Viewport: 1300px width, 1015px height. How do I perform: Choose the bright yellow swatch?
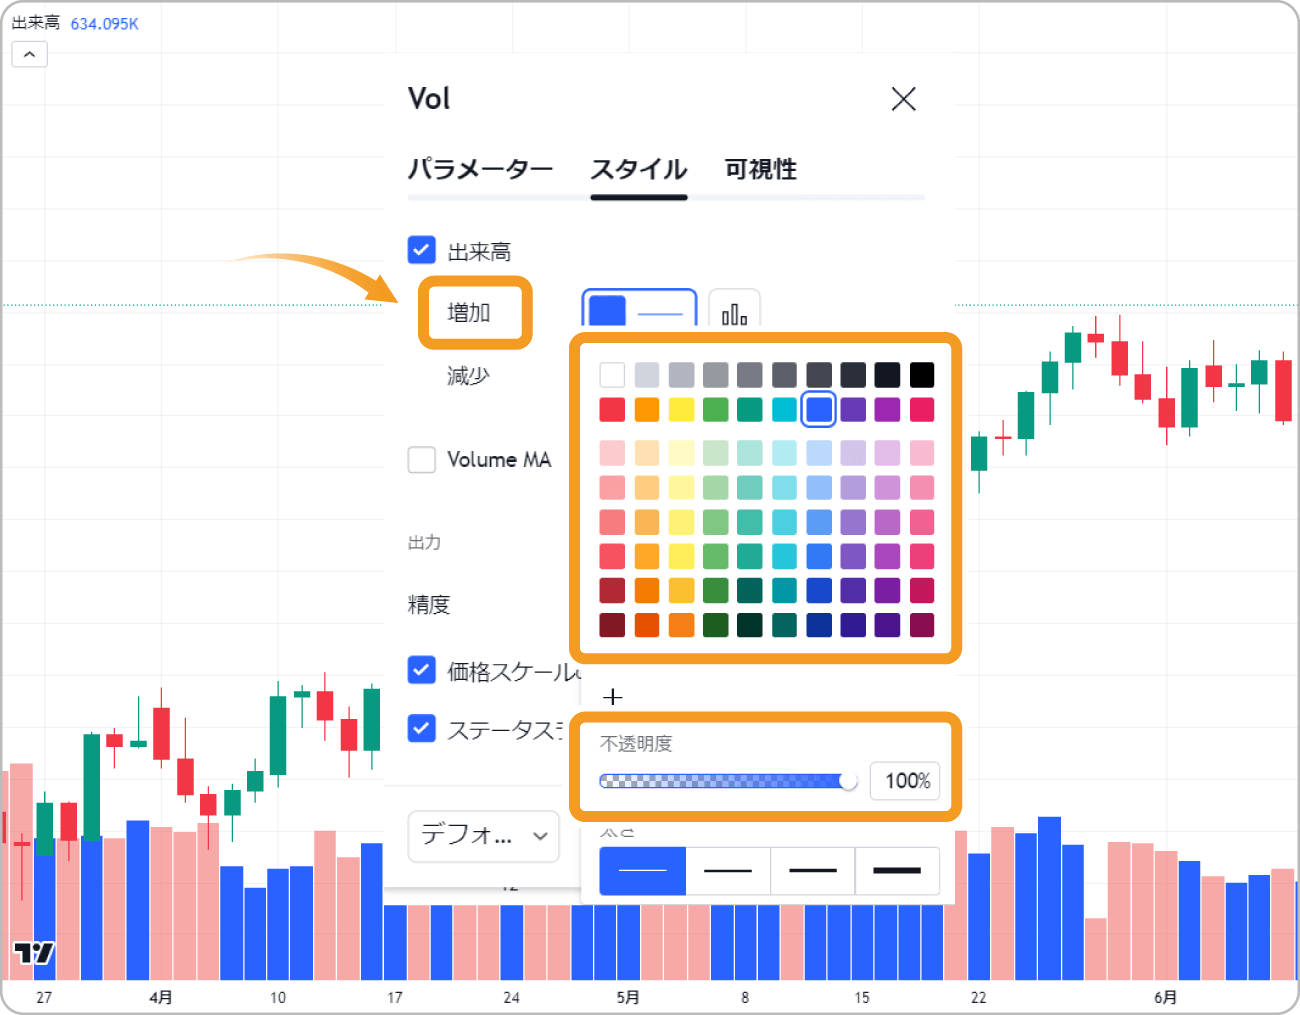click(681, 409)
